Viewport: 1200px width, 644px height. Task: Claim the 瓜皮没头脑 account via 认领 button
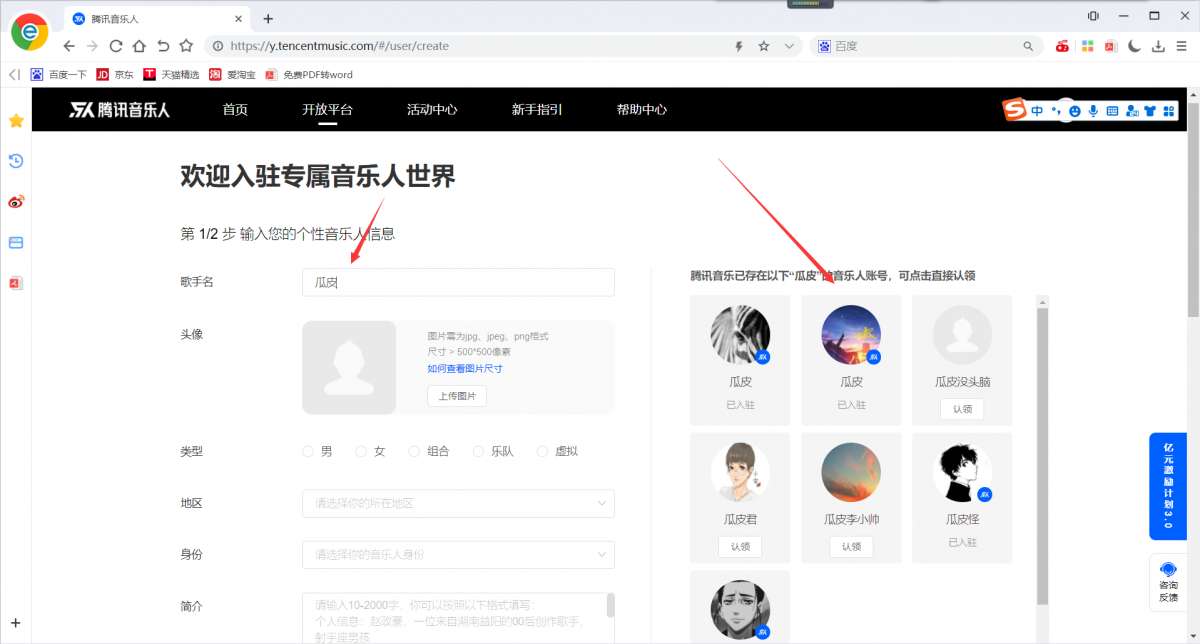(962, 408)
